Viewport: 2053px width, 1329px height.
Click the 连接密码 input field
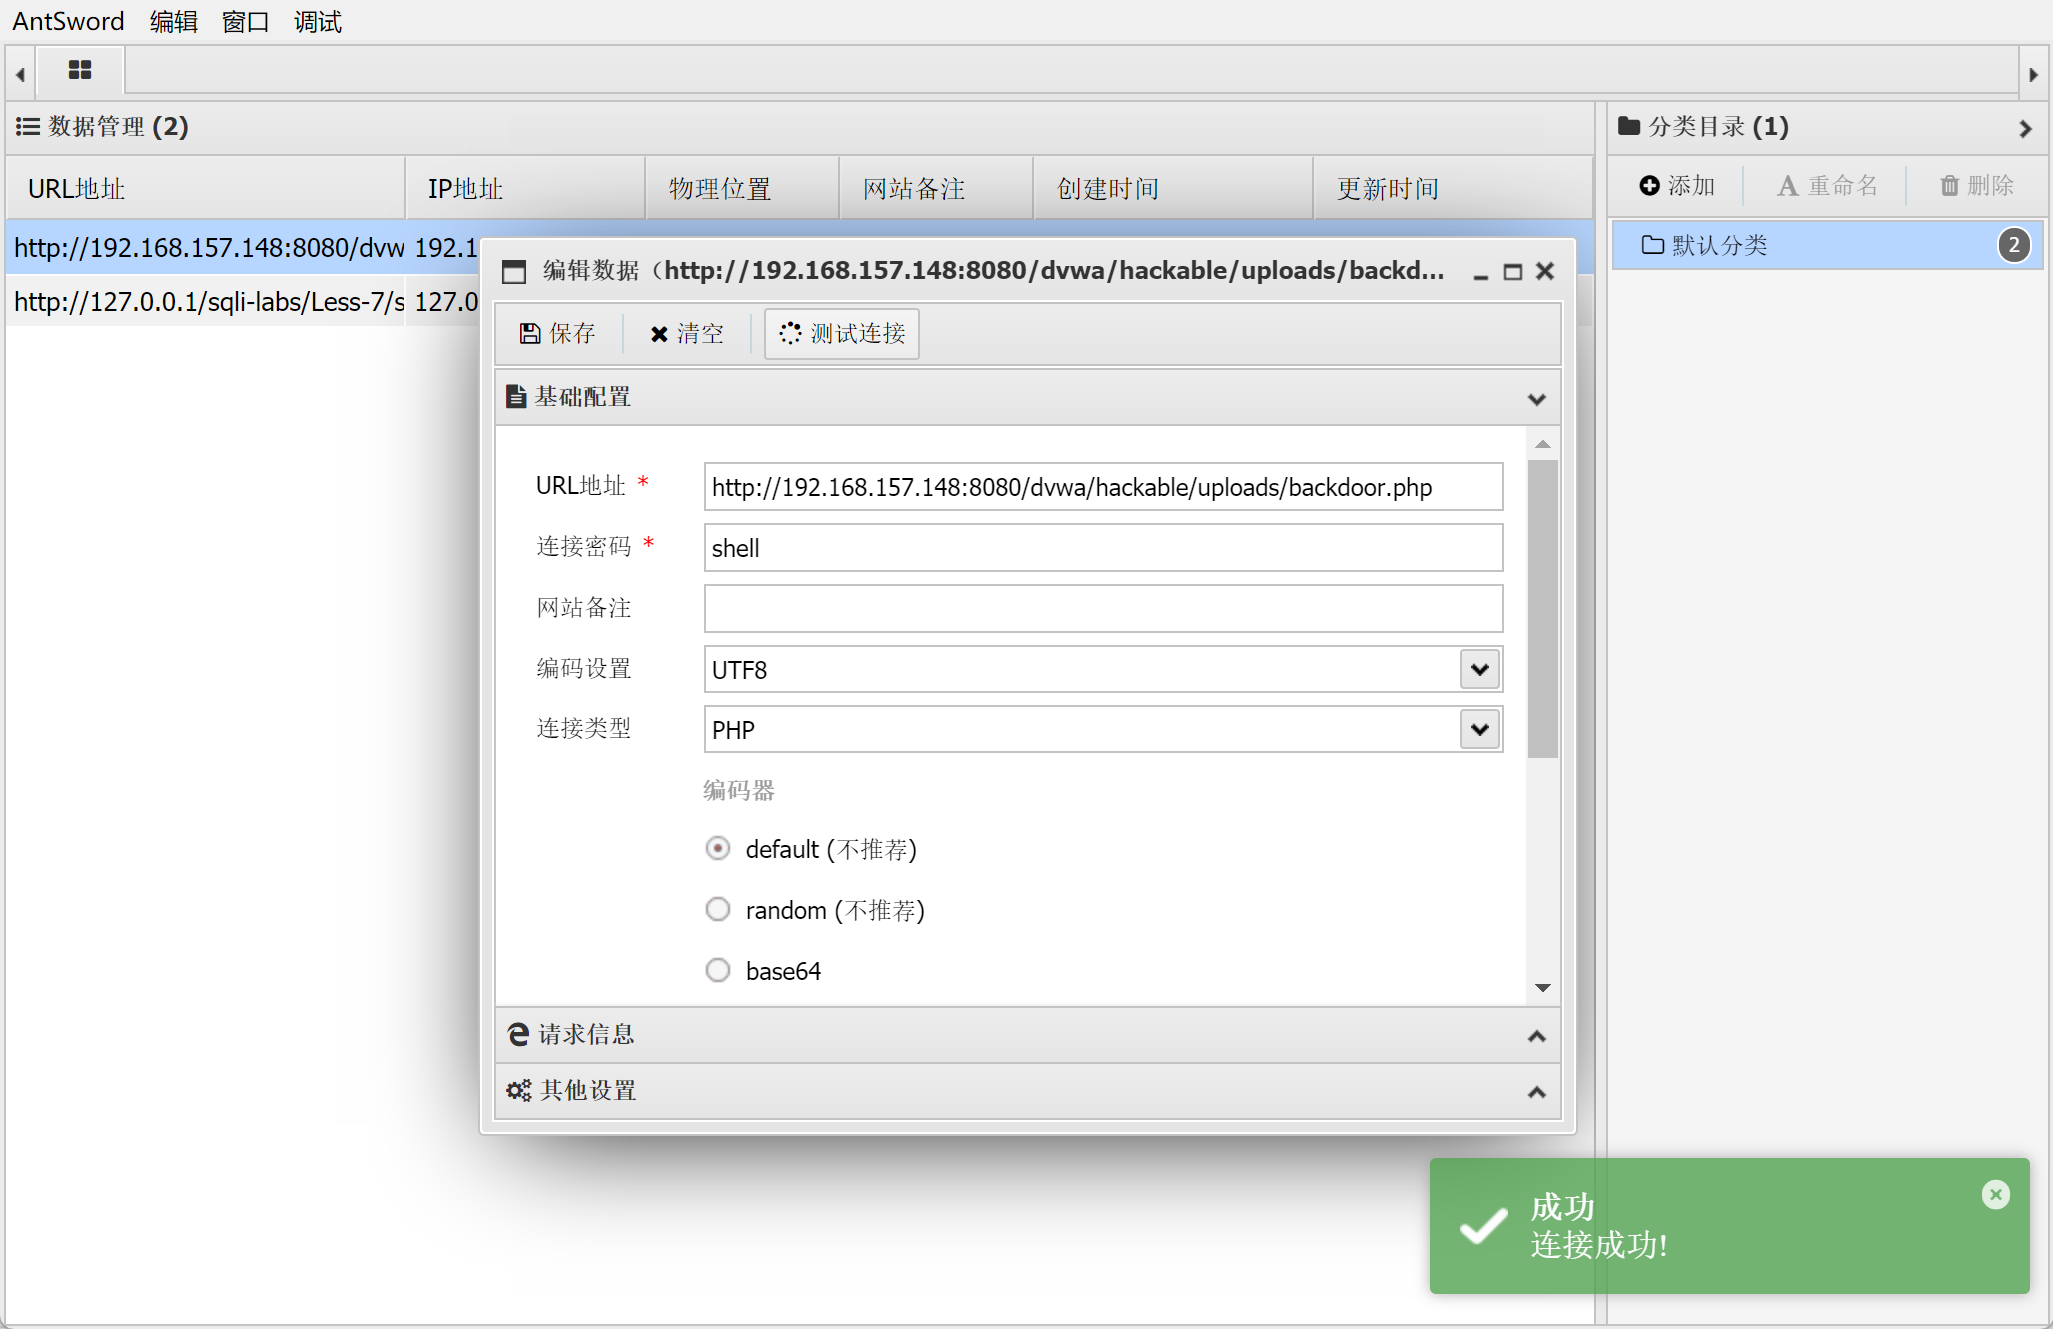(x=1103, y=548)
